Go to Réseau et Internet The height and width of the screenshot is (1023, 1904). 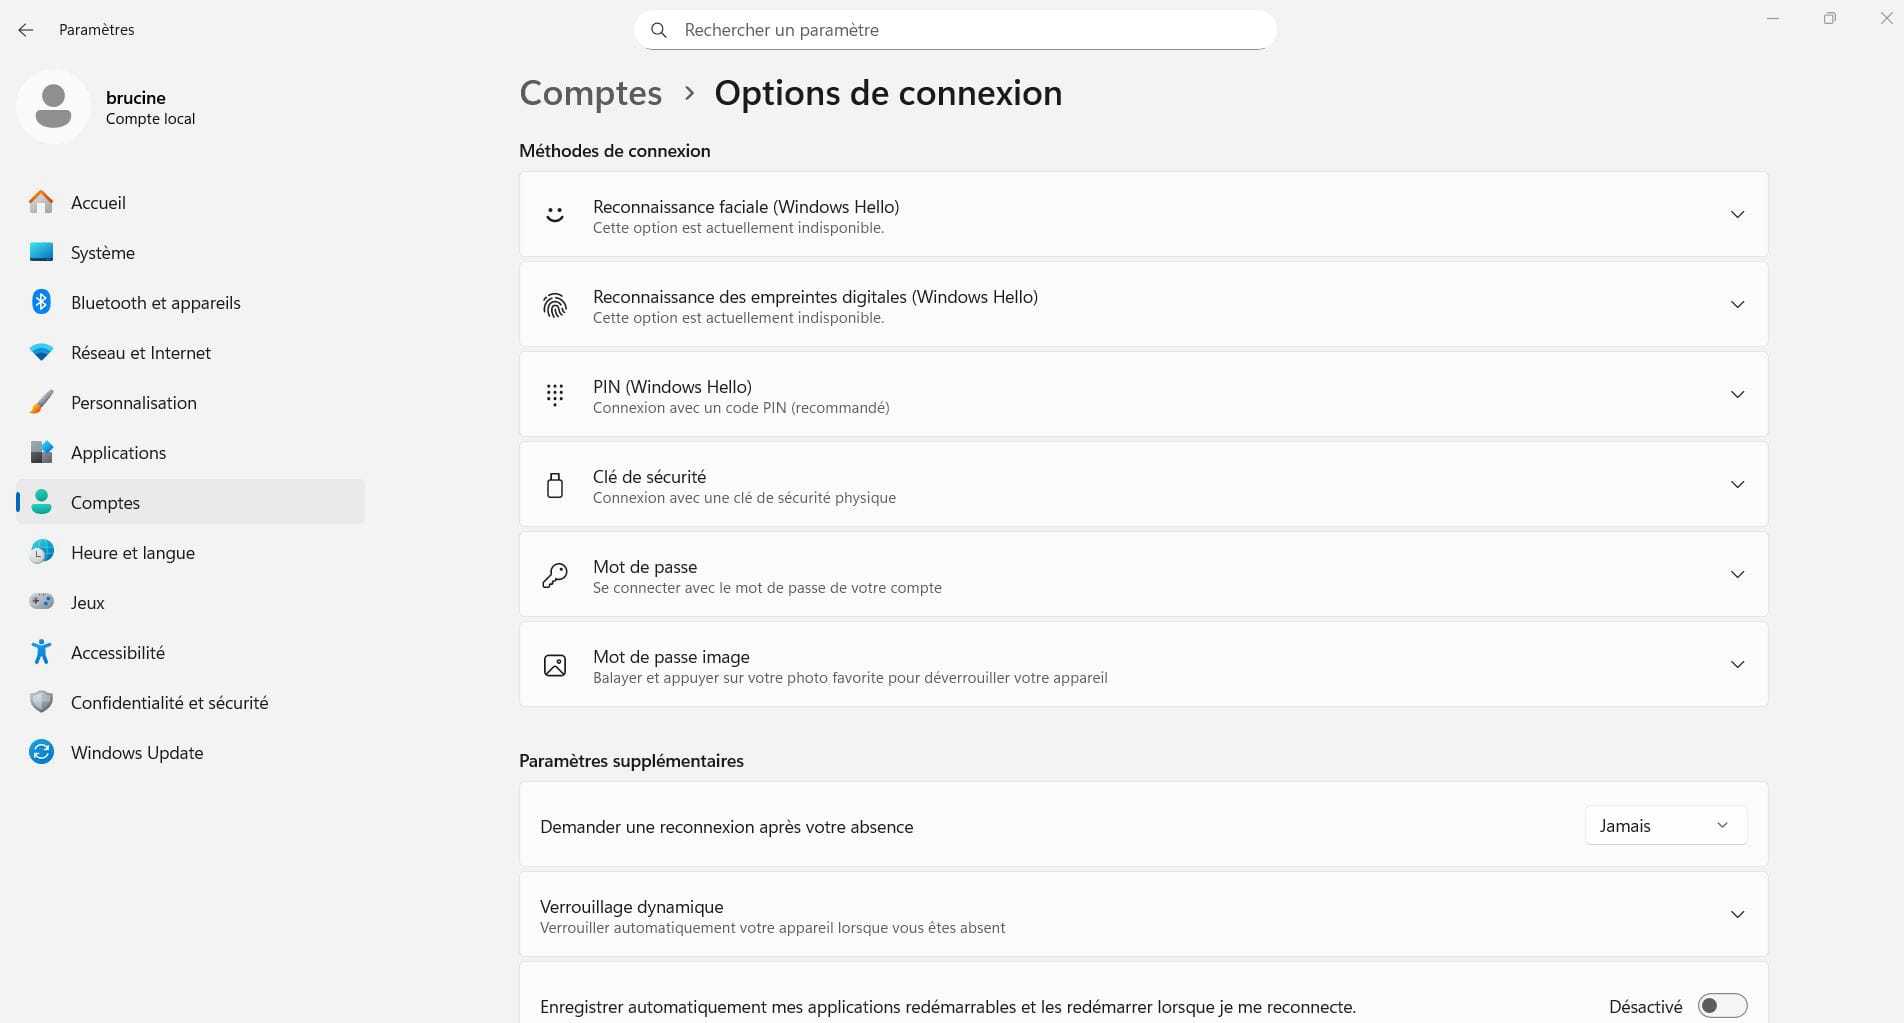(140, 353)
